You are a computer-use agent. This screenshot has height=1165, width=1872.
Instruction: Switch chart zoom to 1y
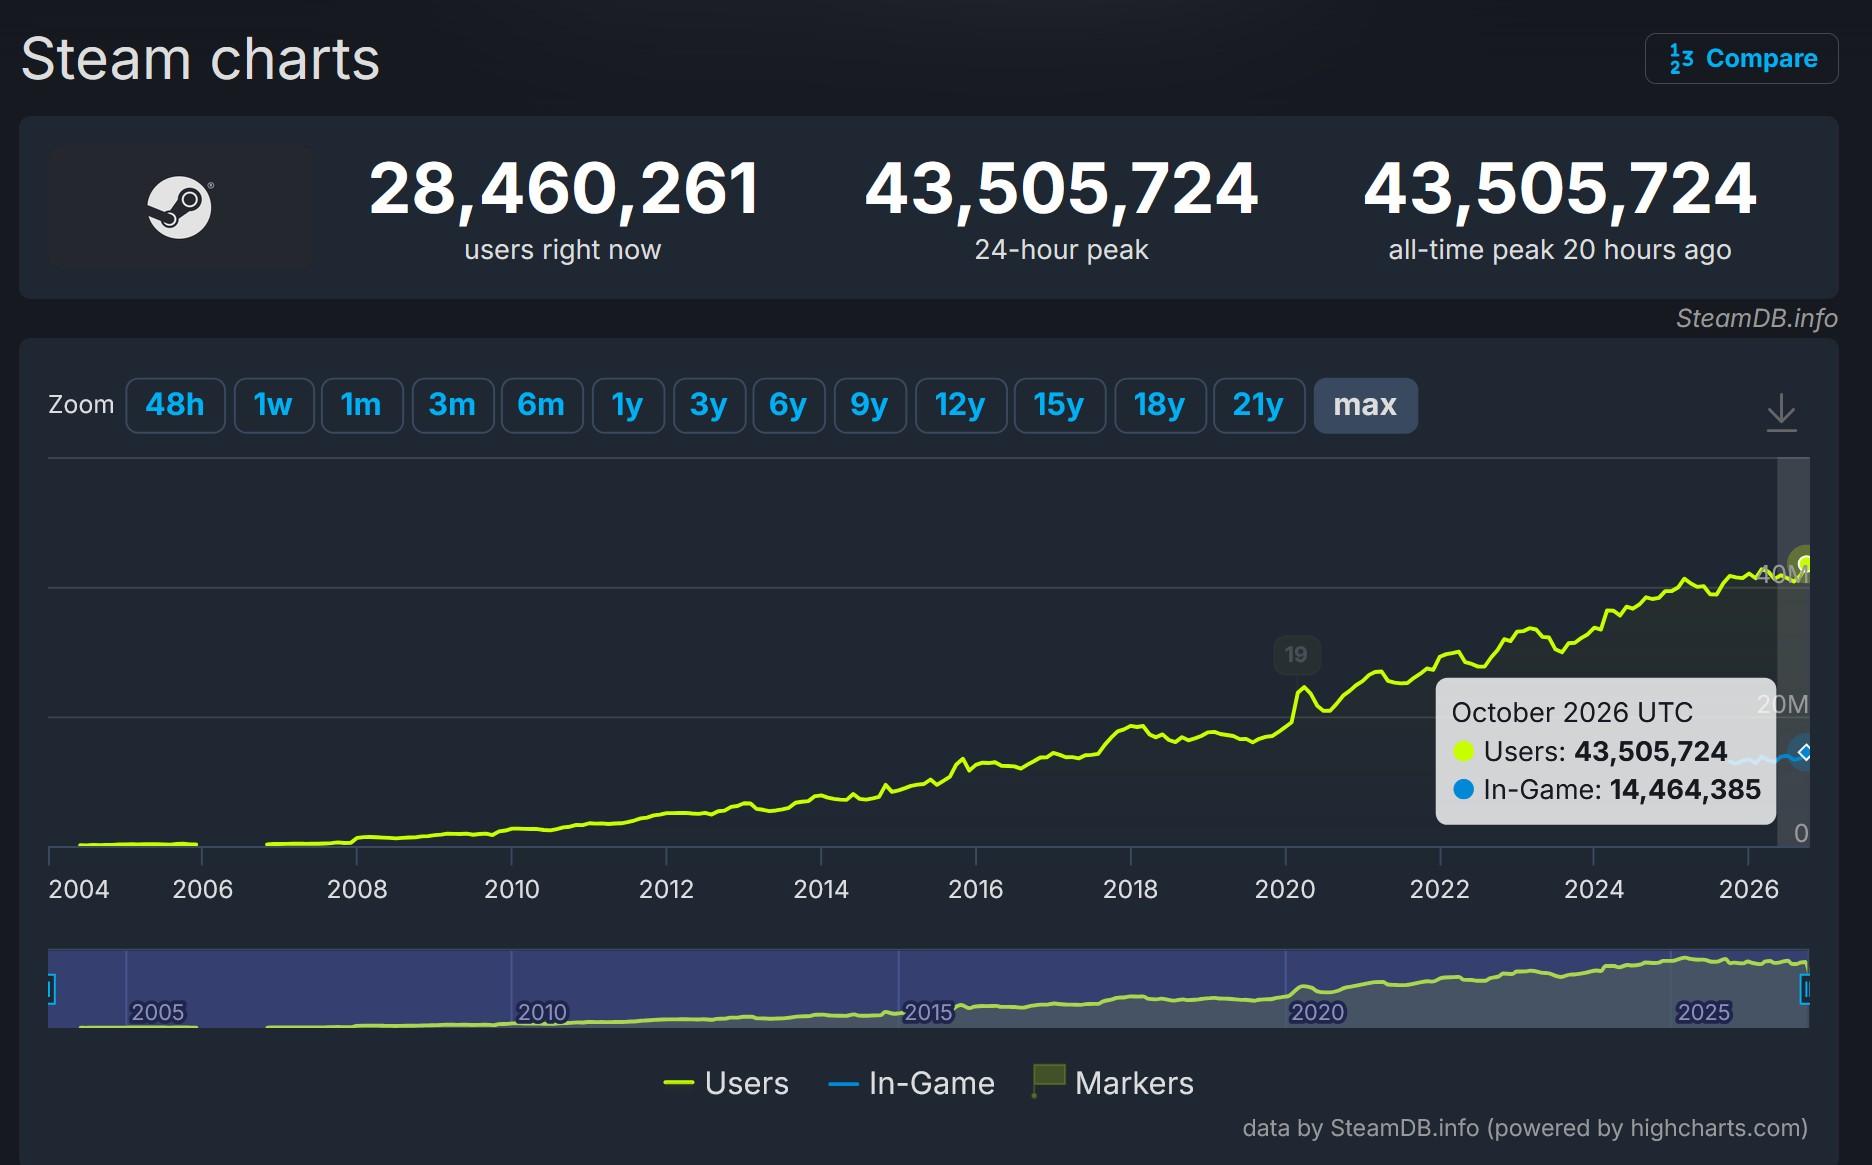coord(628,405)
